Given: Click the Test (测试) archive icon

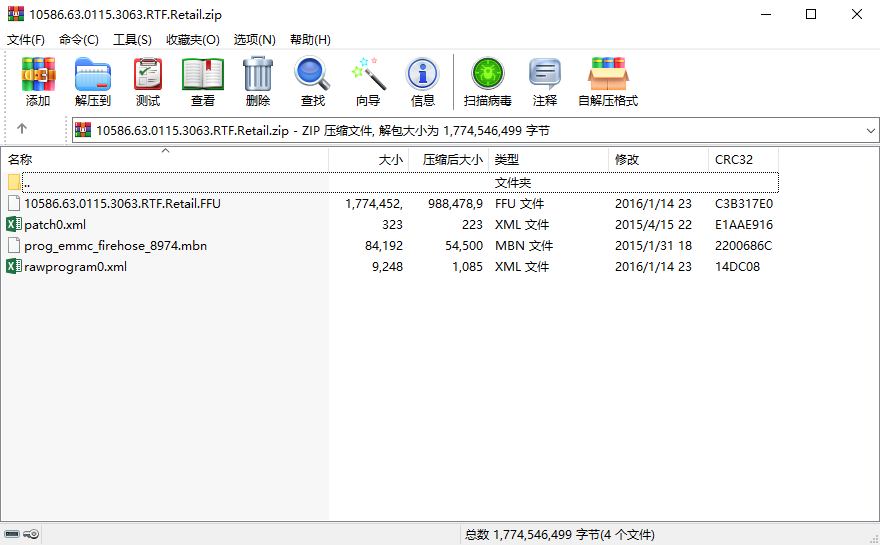Looking at the screenshot, I should 148,74.
